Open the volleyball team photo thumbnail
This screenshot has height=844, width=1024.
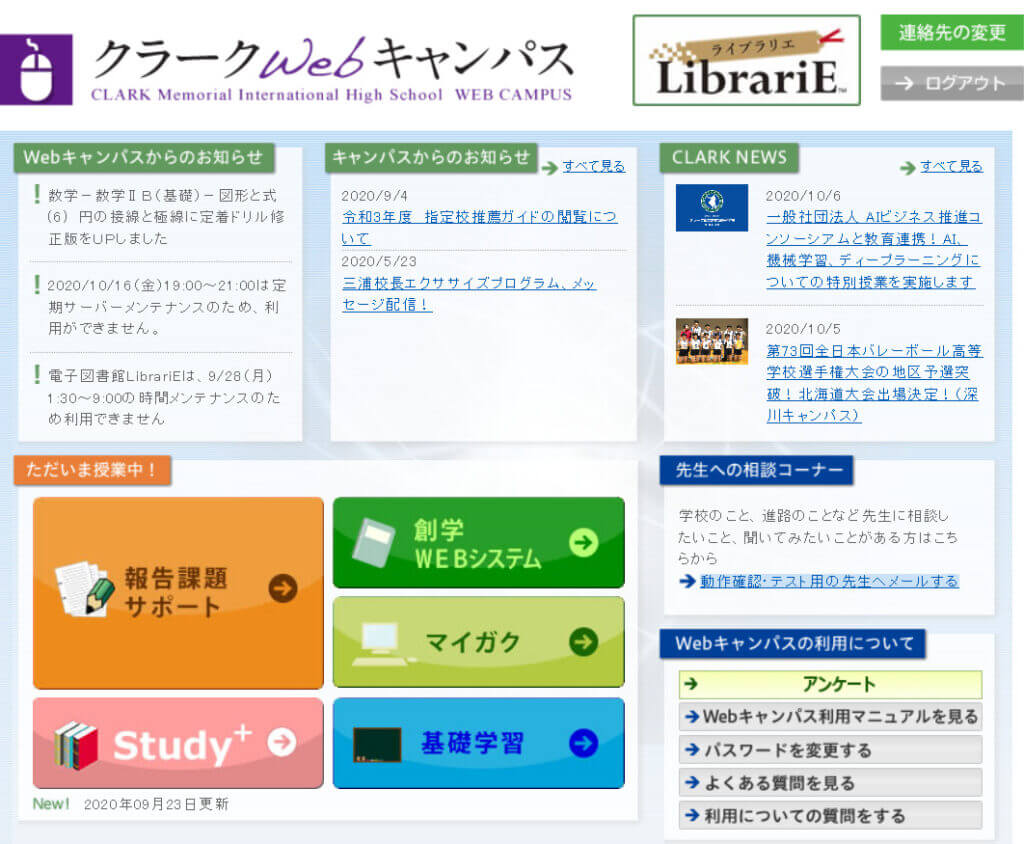click(712, 341)
